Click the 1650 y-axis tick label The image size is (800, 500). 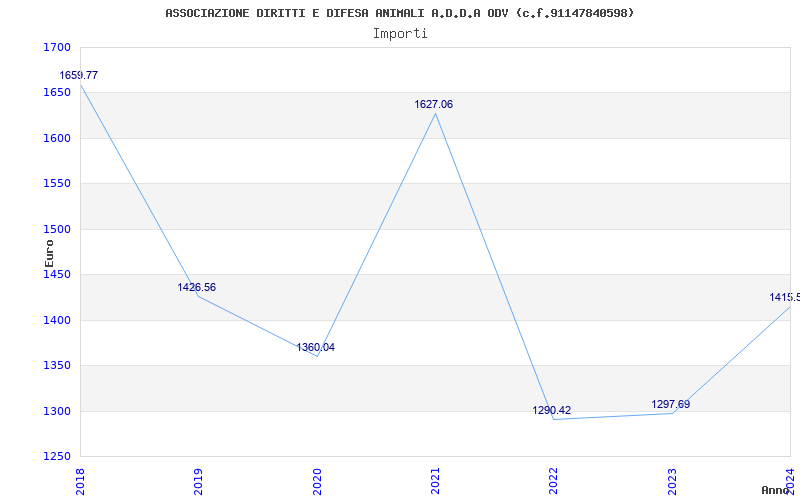click(x=57, y=92)
